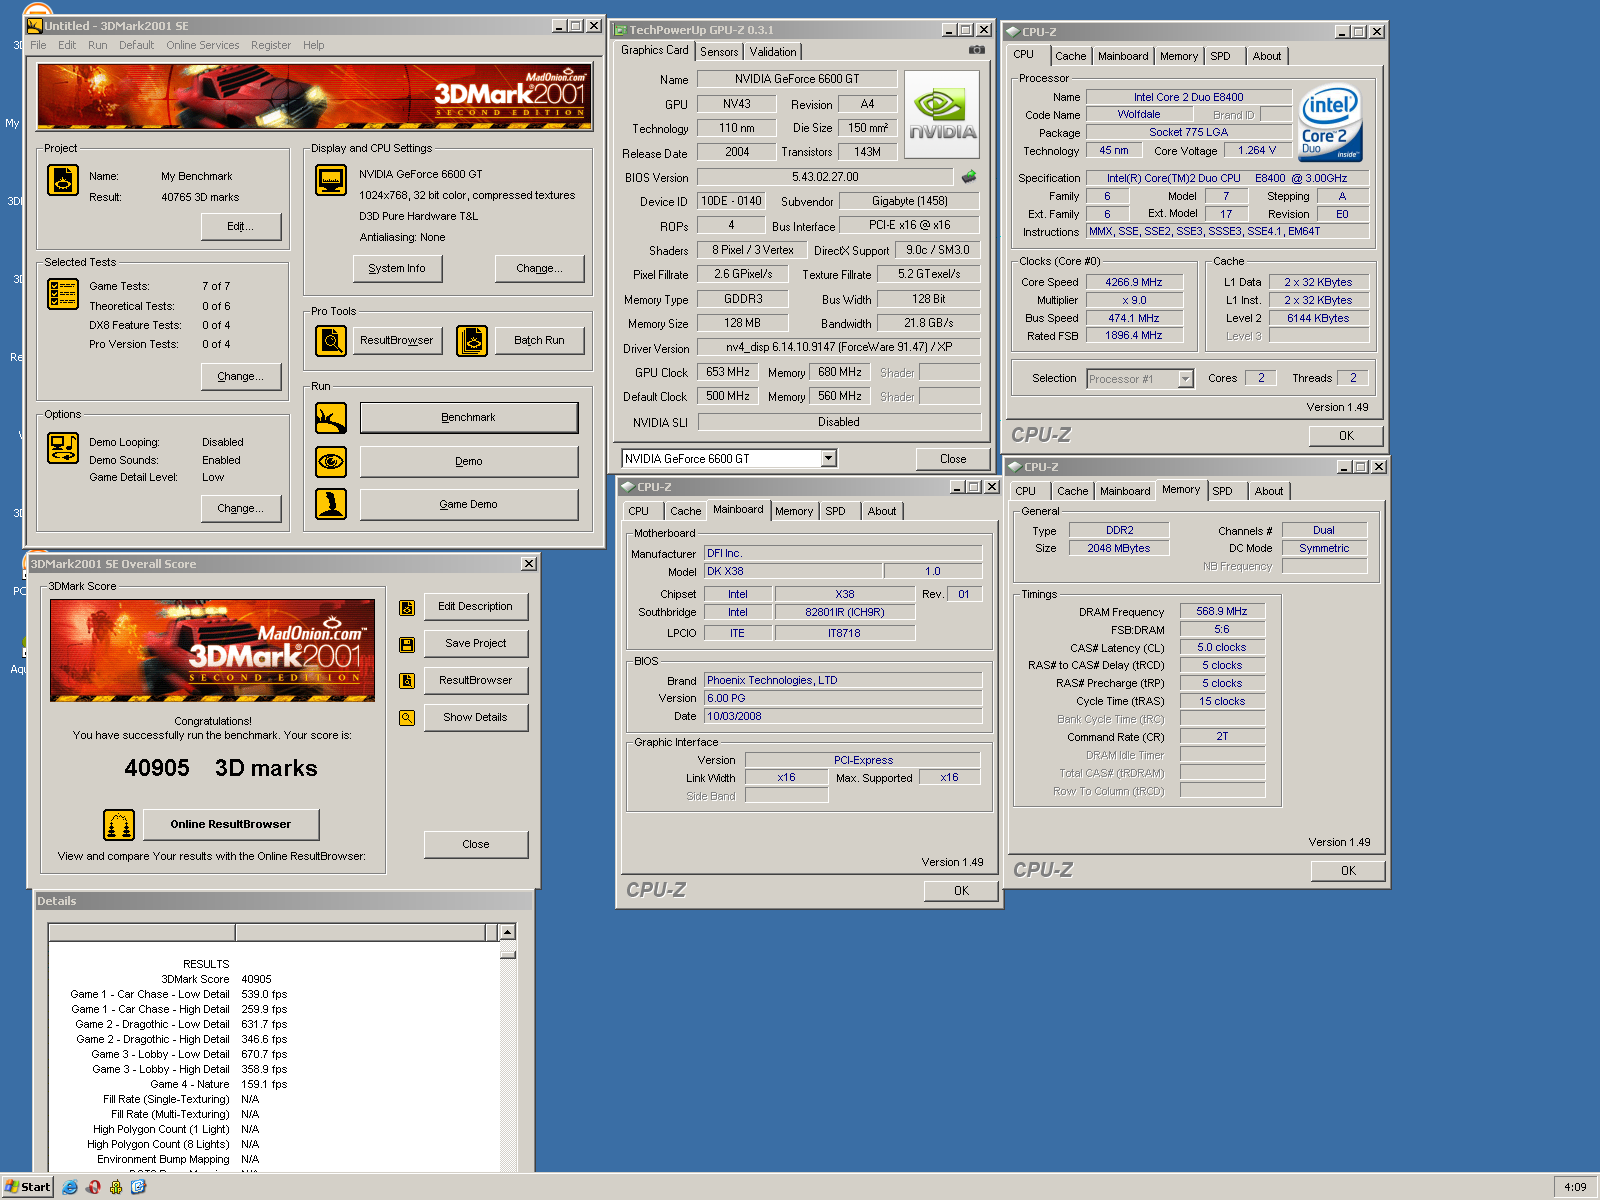Viewport: 1600px width, 1200px height.
Task: Click the Online ResultBrowser podium icon
Action: coord(119,825)
